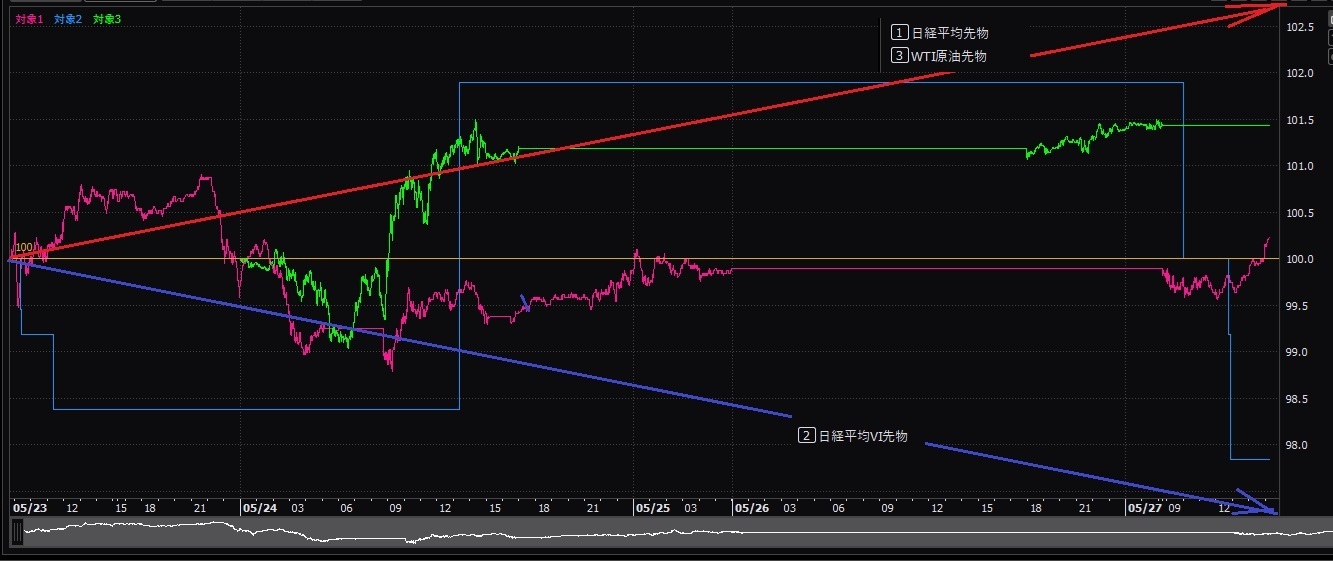Click the 05/25 date on the time axis
The height and width of the screenshot is (561, 1333).
point(652,508)
